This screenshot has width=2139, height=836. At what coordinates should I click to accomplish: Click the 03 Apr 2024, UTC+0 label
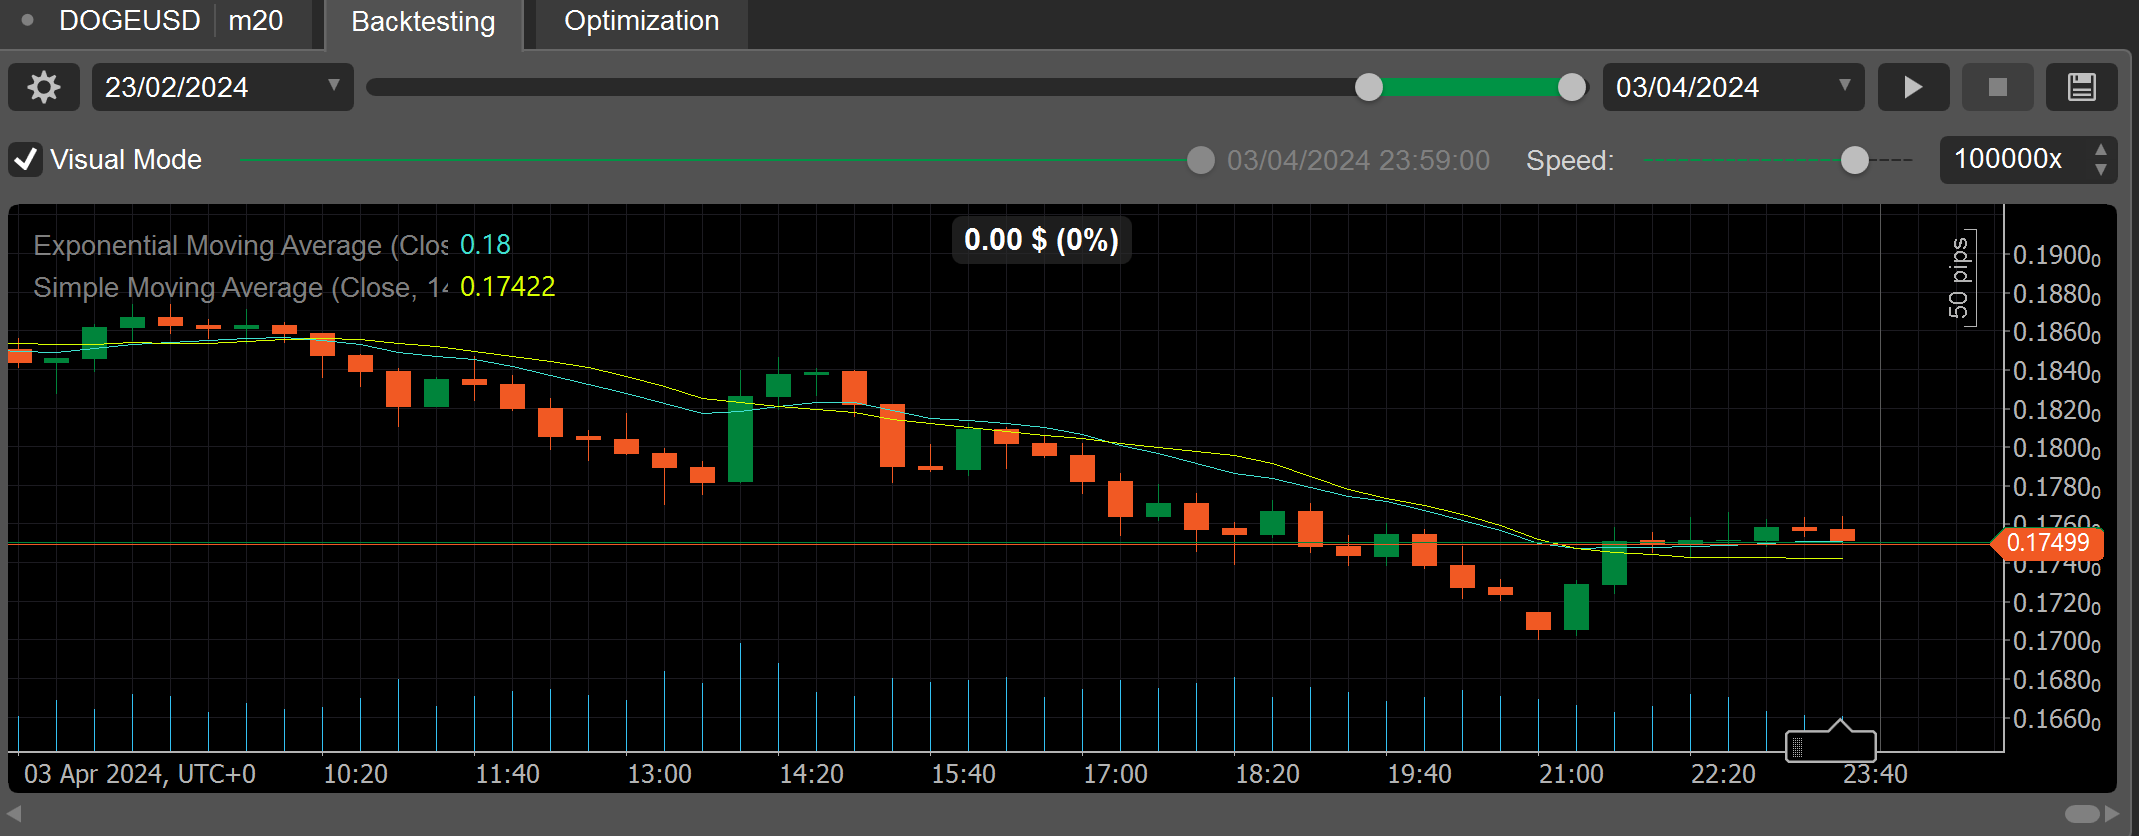pos(140,775)
